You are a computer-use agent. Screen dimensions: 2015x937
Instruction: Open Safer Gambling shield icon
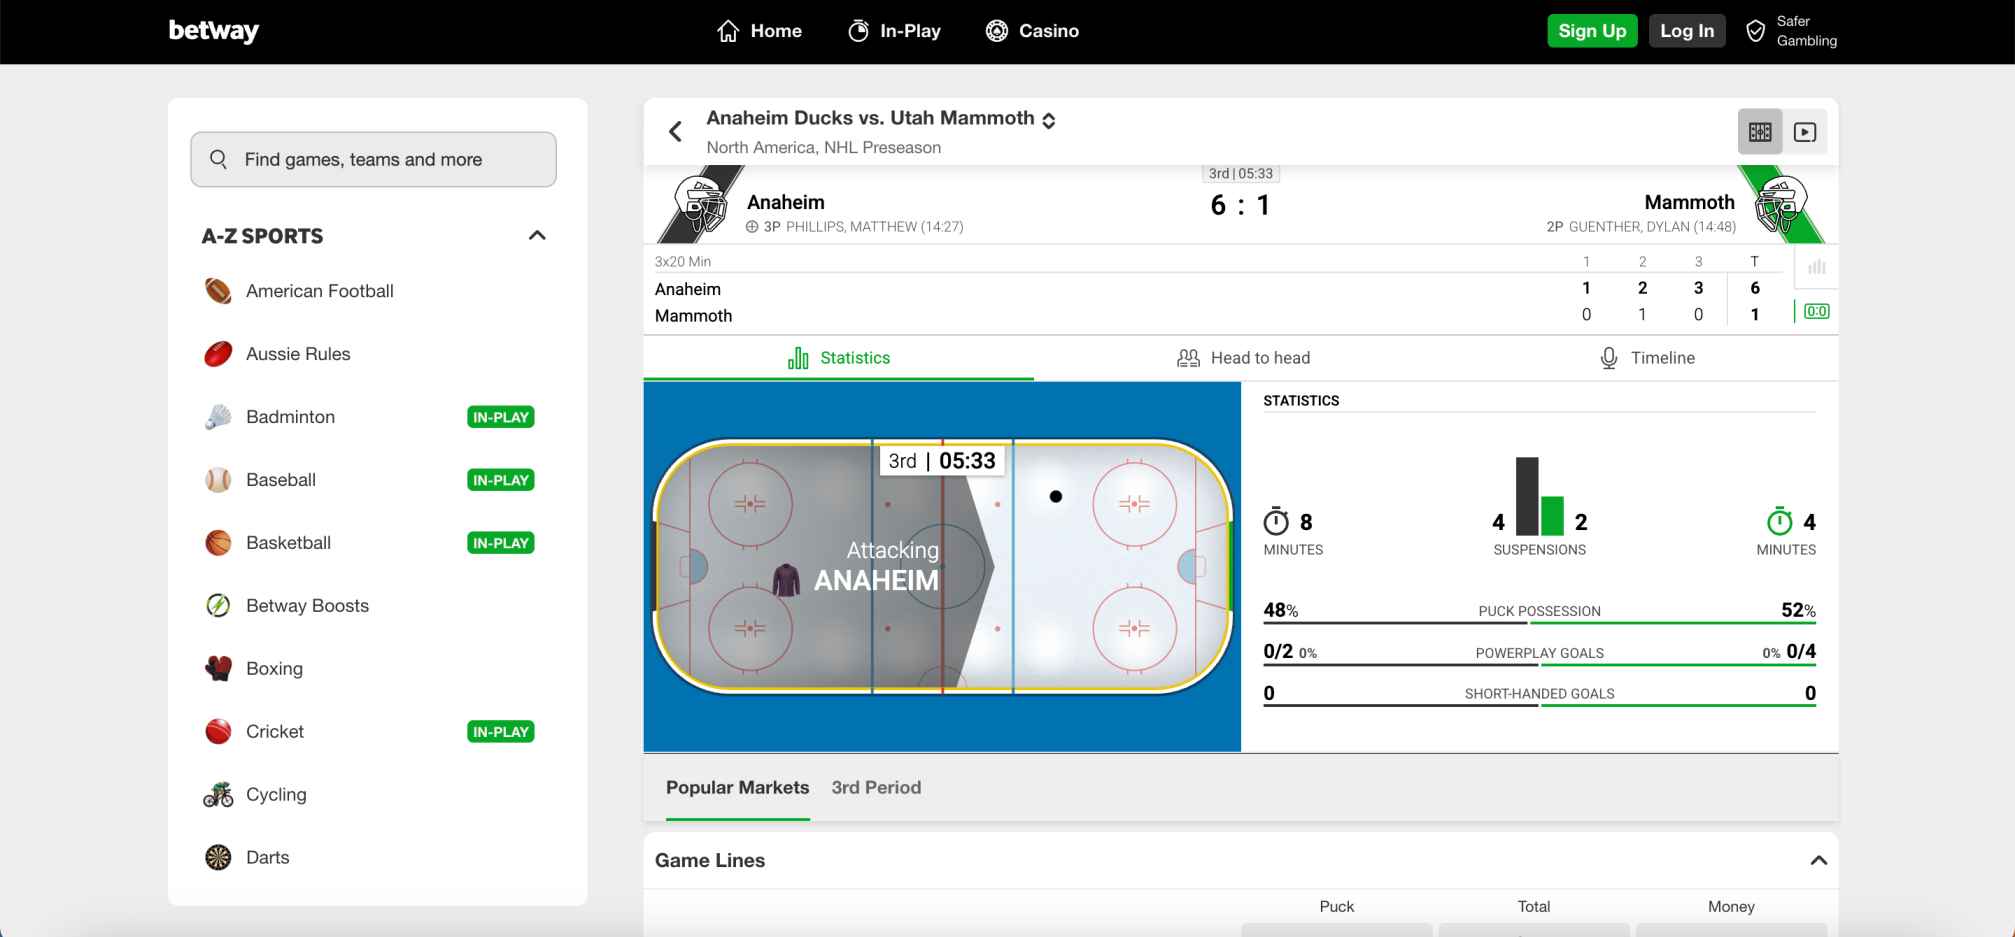[x=1755, y=31]
